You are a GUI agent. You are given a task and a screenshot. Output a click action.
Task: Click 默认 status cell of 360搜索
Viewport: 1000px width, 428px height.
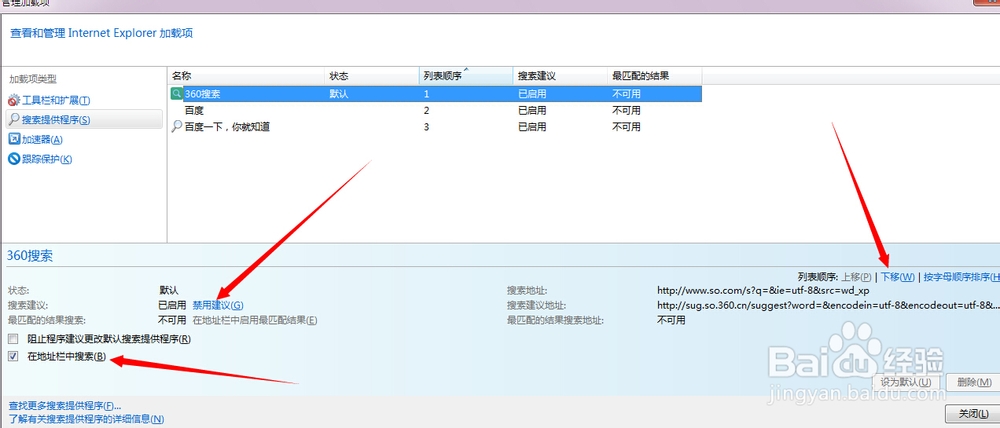click(339, 94)
